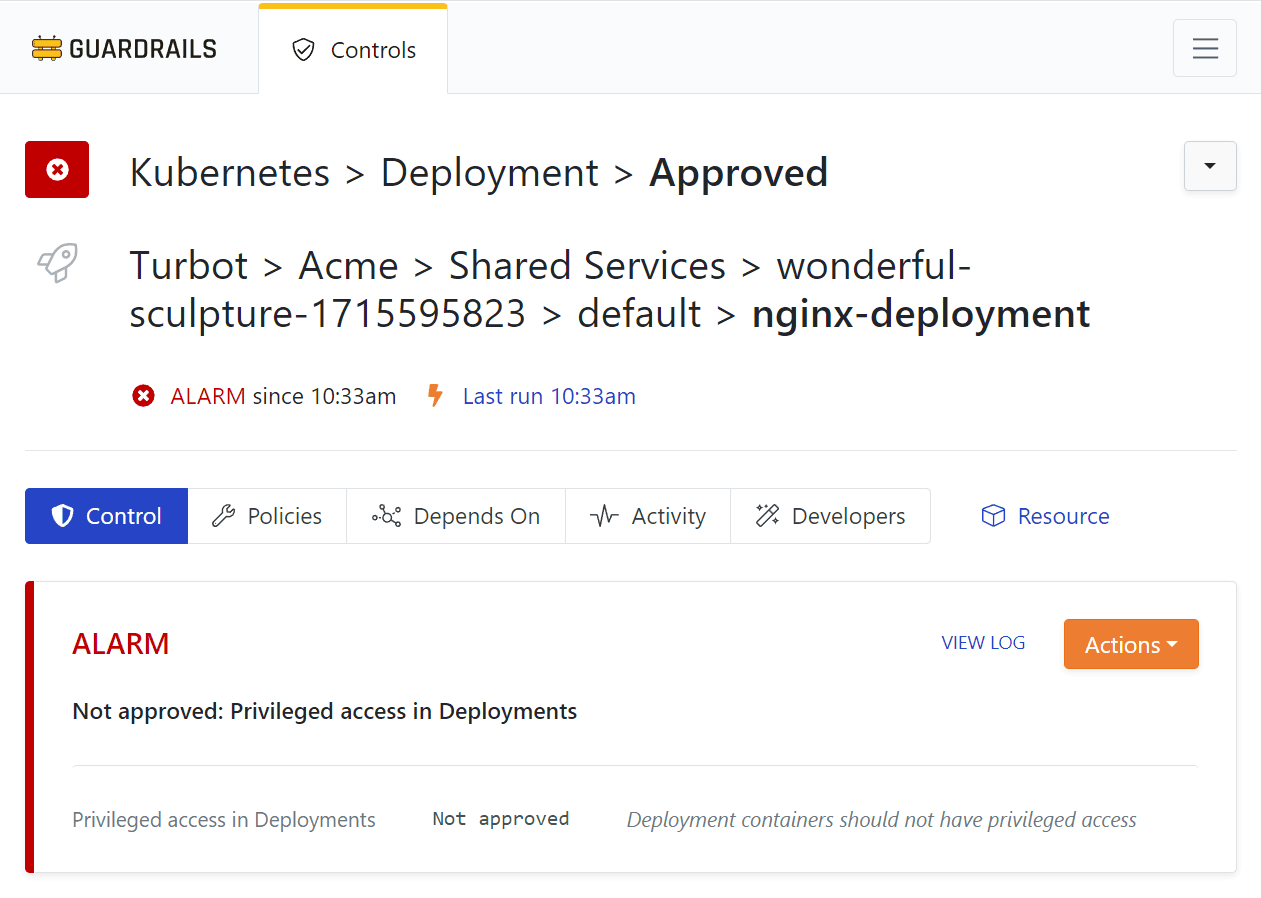Image resolution: width=1261 pixels, height=898 pixels.
Task: Click the lightning bolt icon beside Last run
Action: point(435,396)
